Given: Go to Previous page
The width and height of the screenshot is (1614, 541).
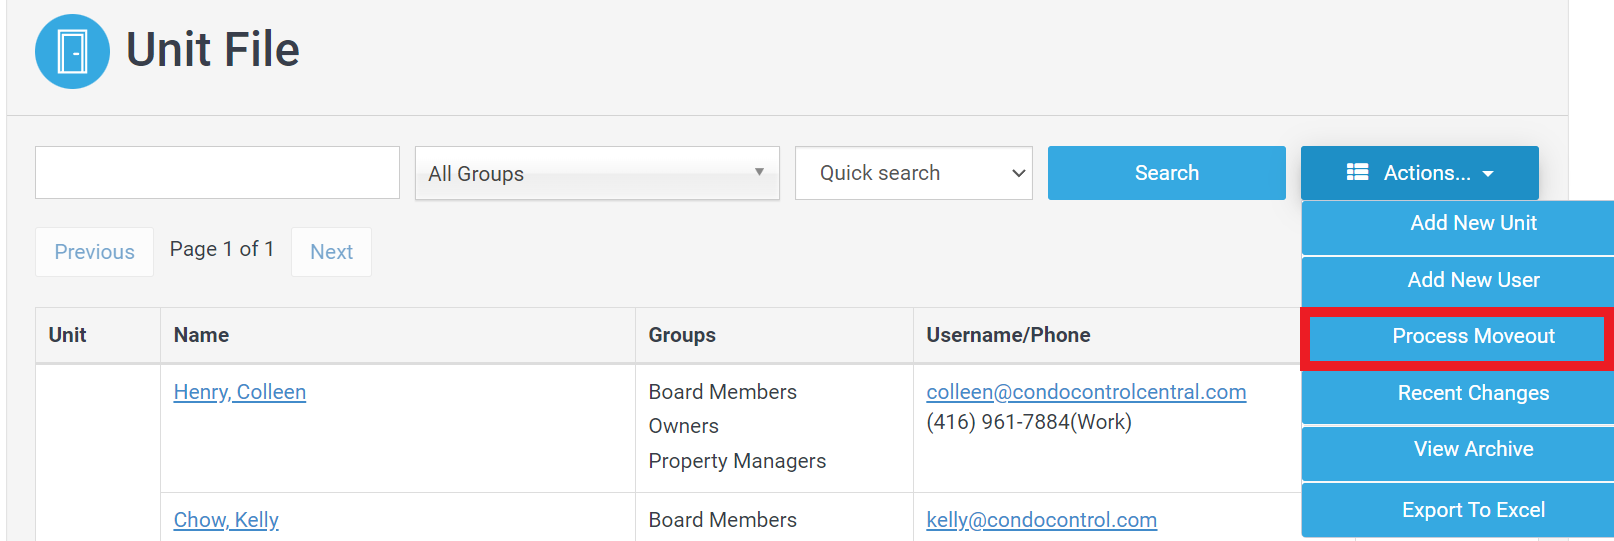Looking at the screenshot, I should (x=94, y=252).
